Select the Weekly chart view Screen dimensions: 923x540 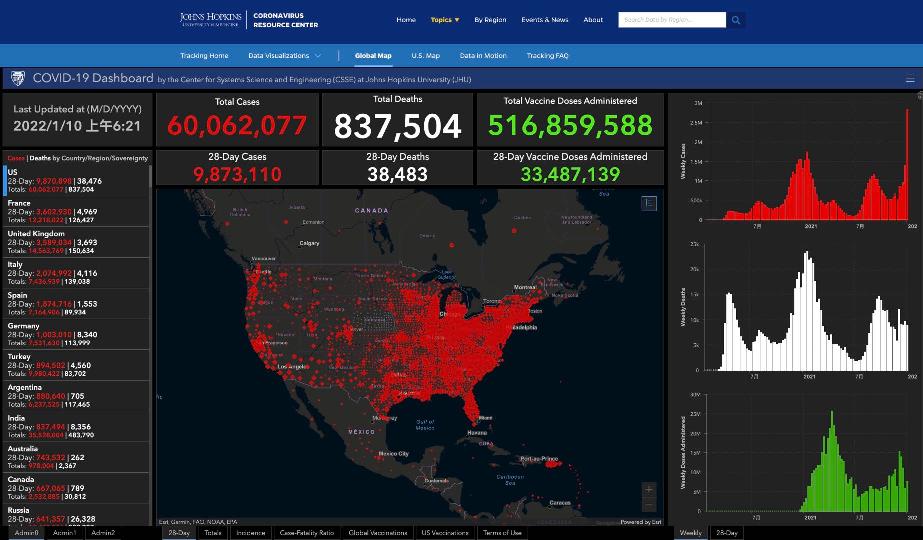tap(691, 533)
